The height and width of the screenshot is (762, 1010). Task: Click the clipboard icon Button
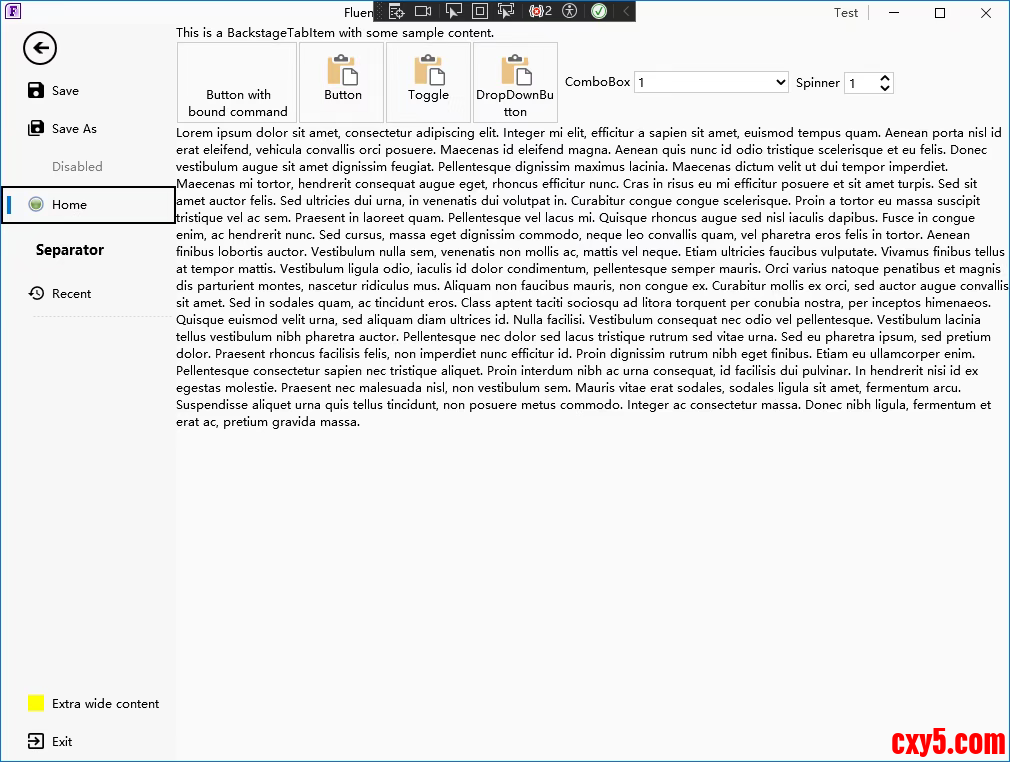tap(342, 81)
